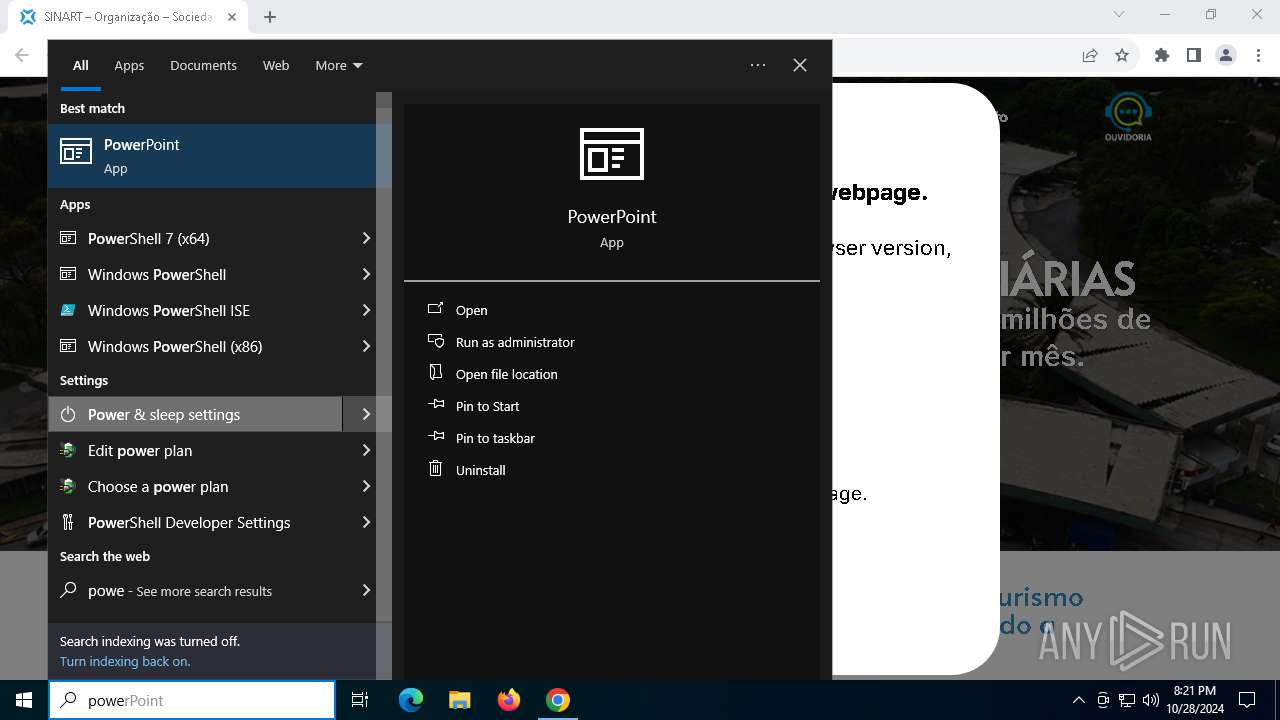
Task: Click the PowerShell Developer Settings icon
Action: tap(68, 522)
